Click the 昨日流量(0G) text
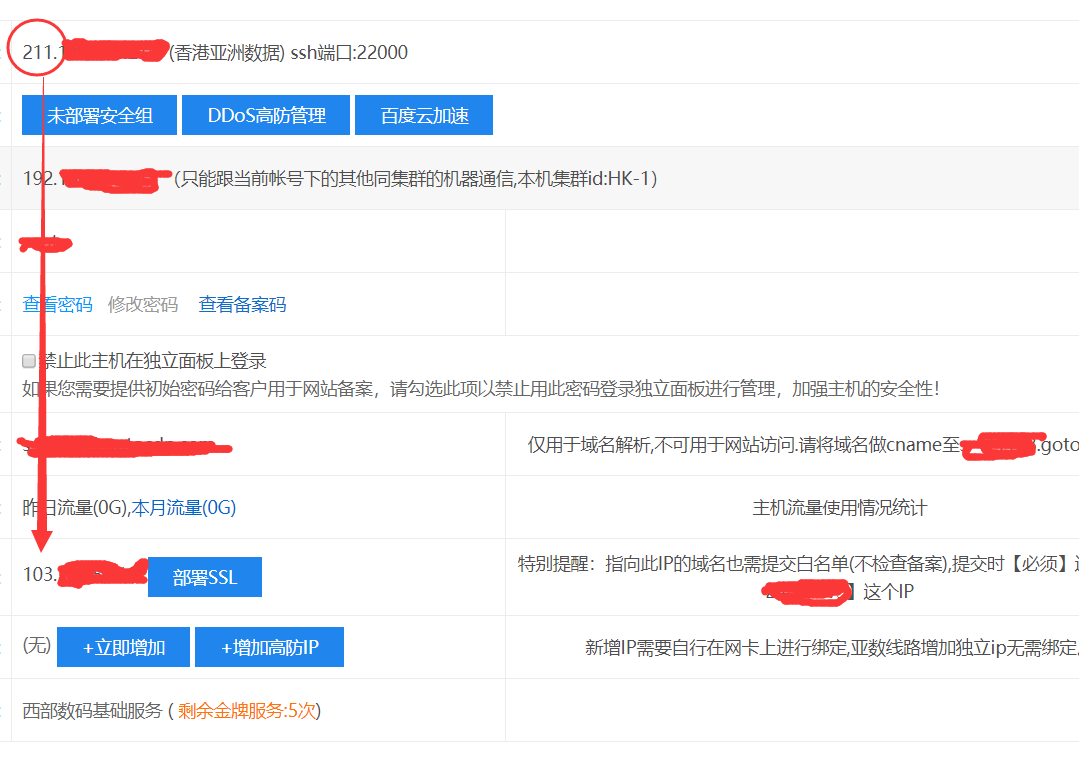This screenshot has width=1079, height=760. pos(75,508)
